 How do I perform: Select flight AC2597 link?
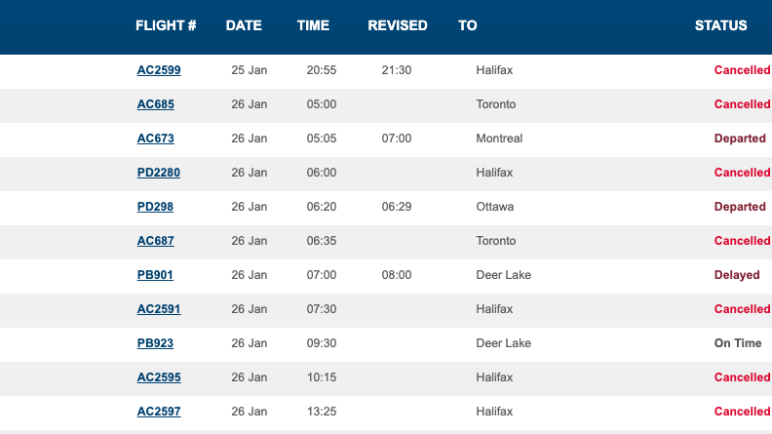pos(158,411)
